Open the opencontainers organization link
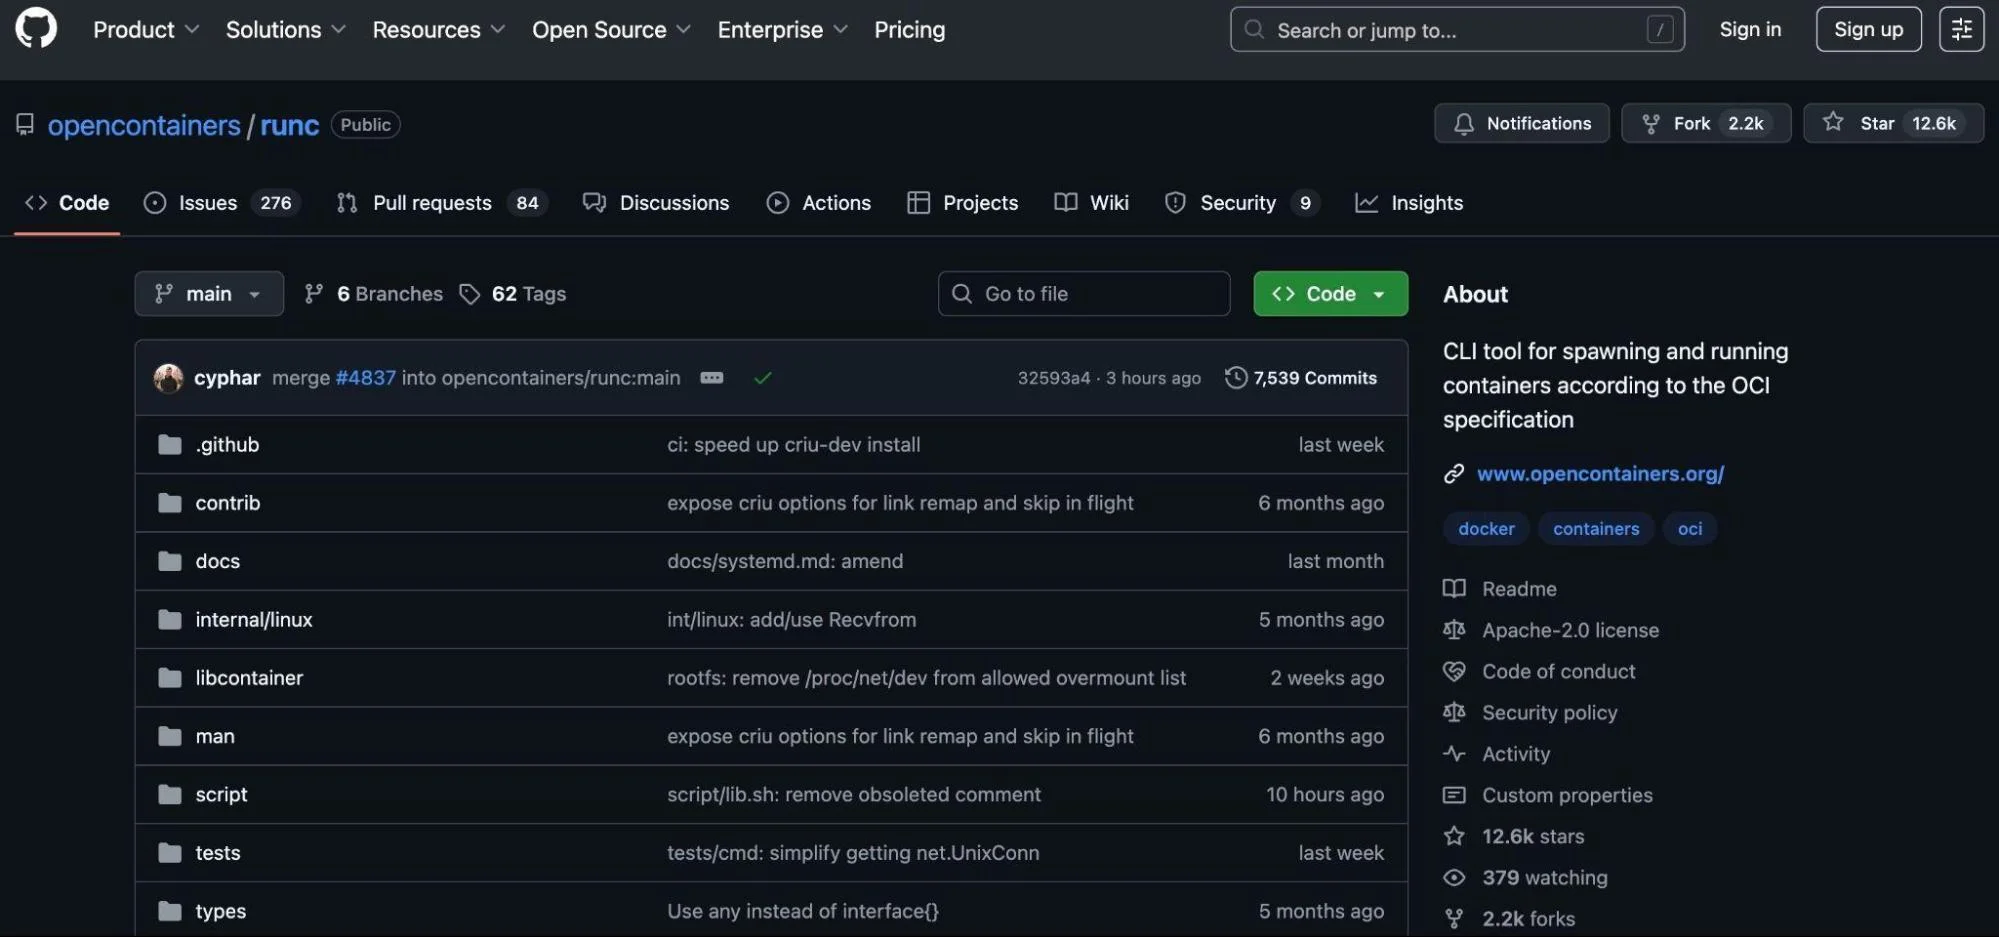 (144, 125)
